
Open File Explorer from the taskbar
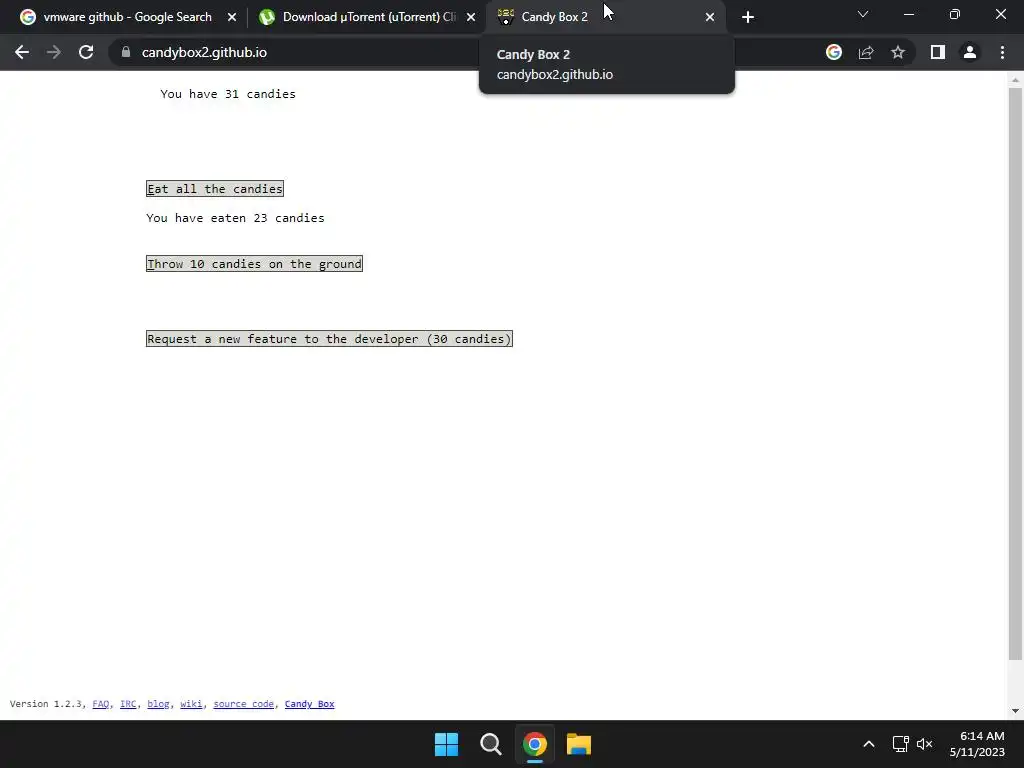[x=579, y=744]
